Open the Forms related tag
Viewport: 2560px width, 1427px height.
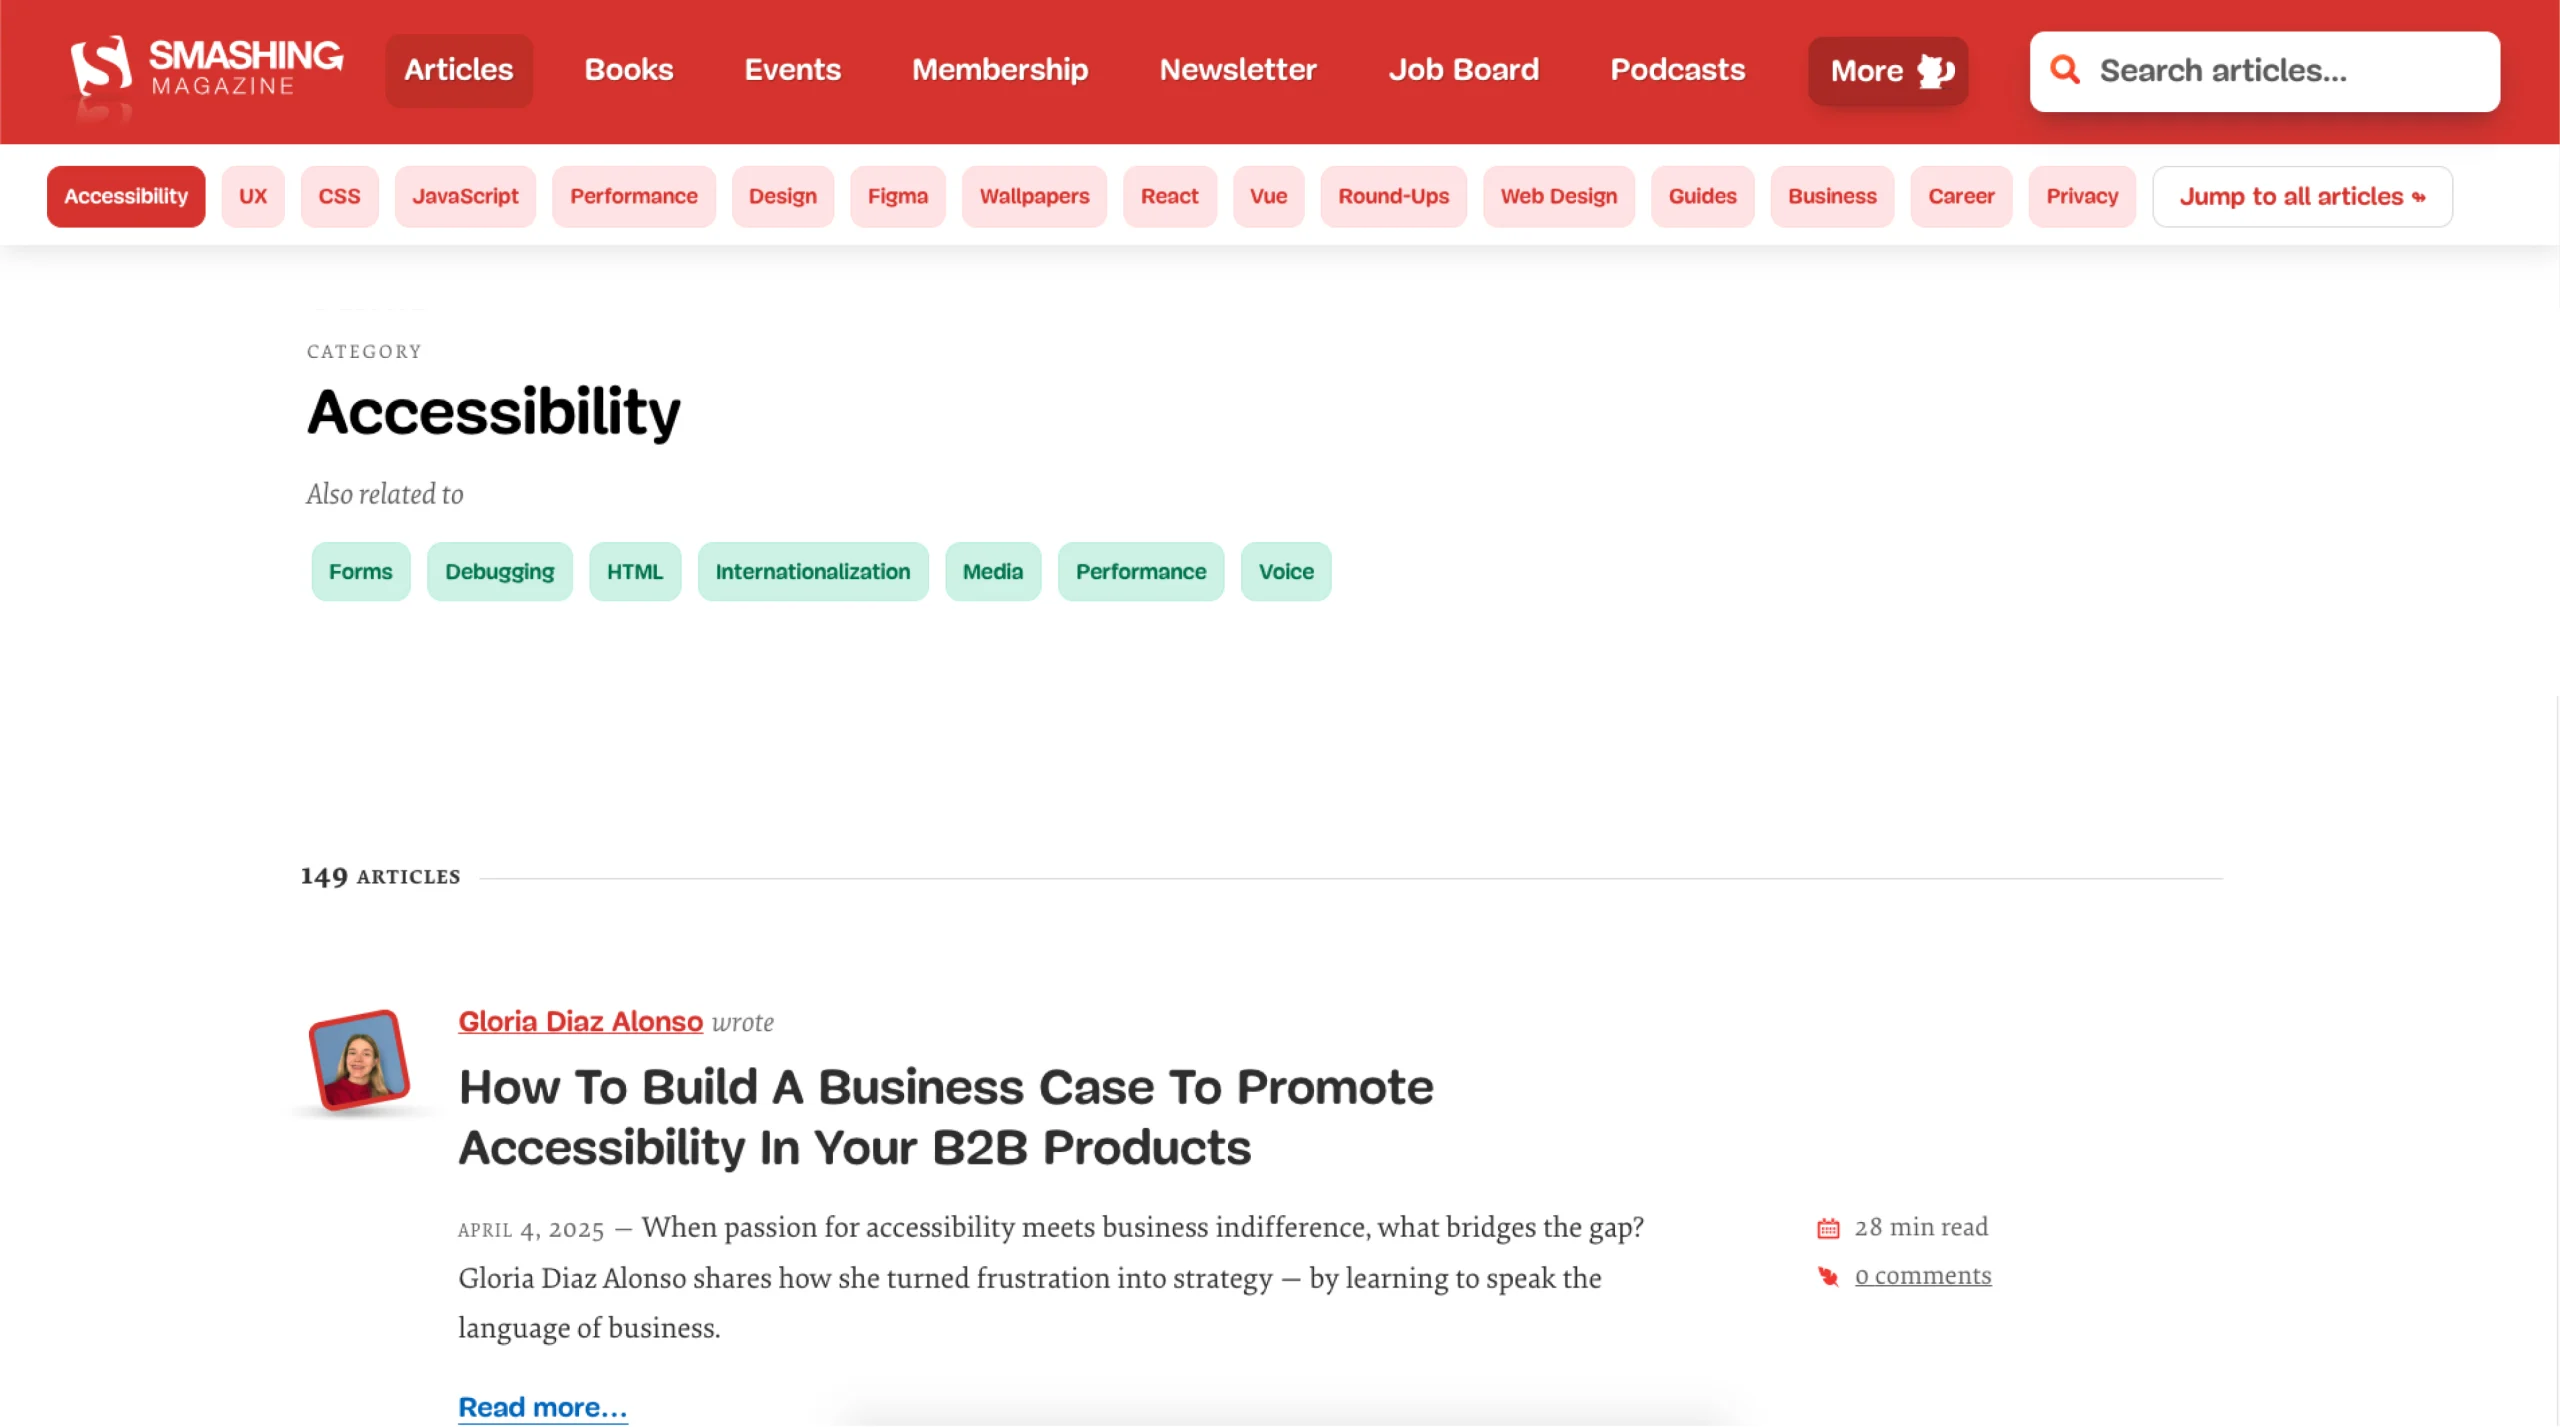click(360, 572)
